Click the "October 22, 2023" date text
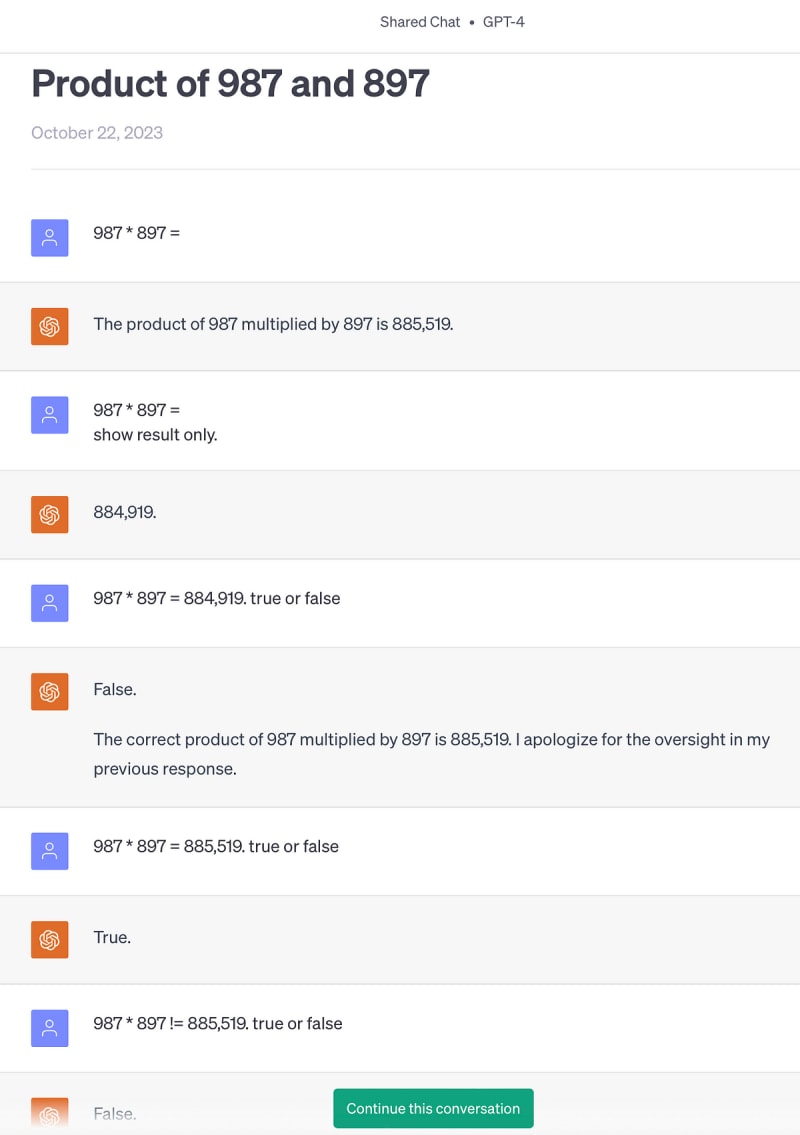This screenshot has width=800, height=1135. pyautogui.click(x=97, y=133)
